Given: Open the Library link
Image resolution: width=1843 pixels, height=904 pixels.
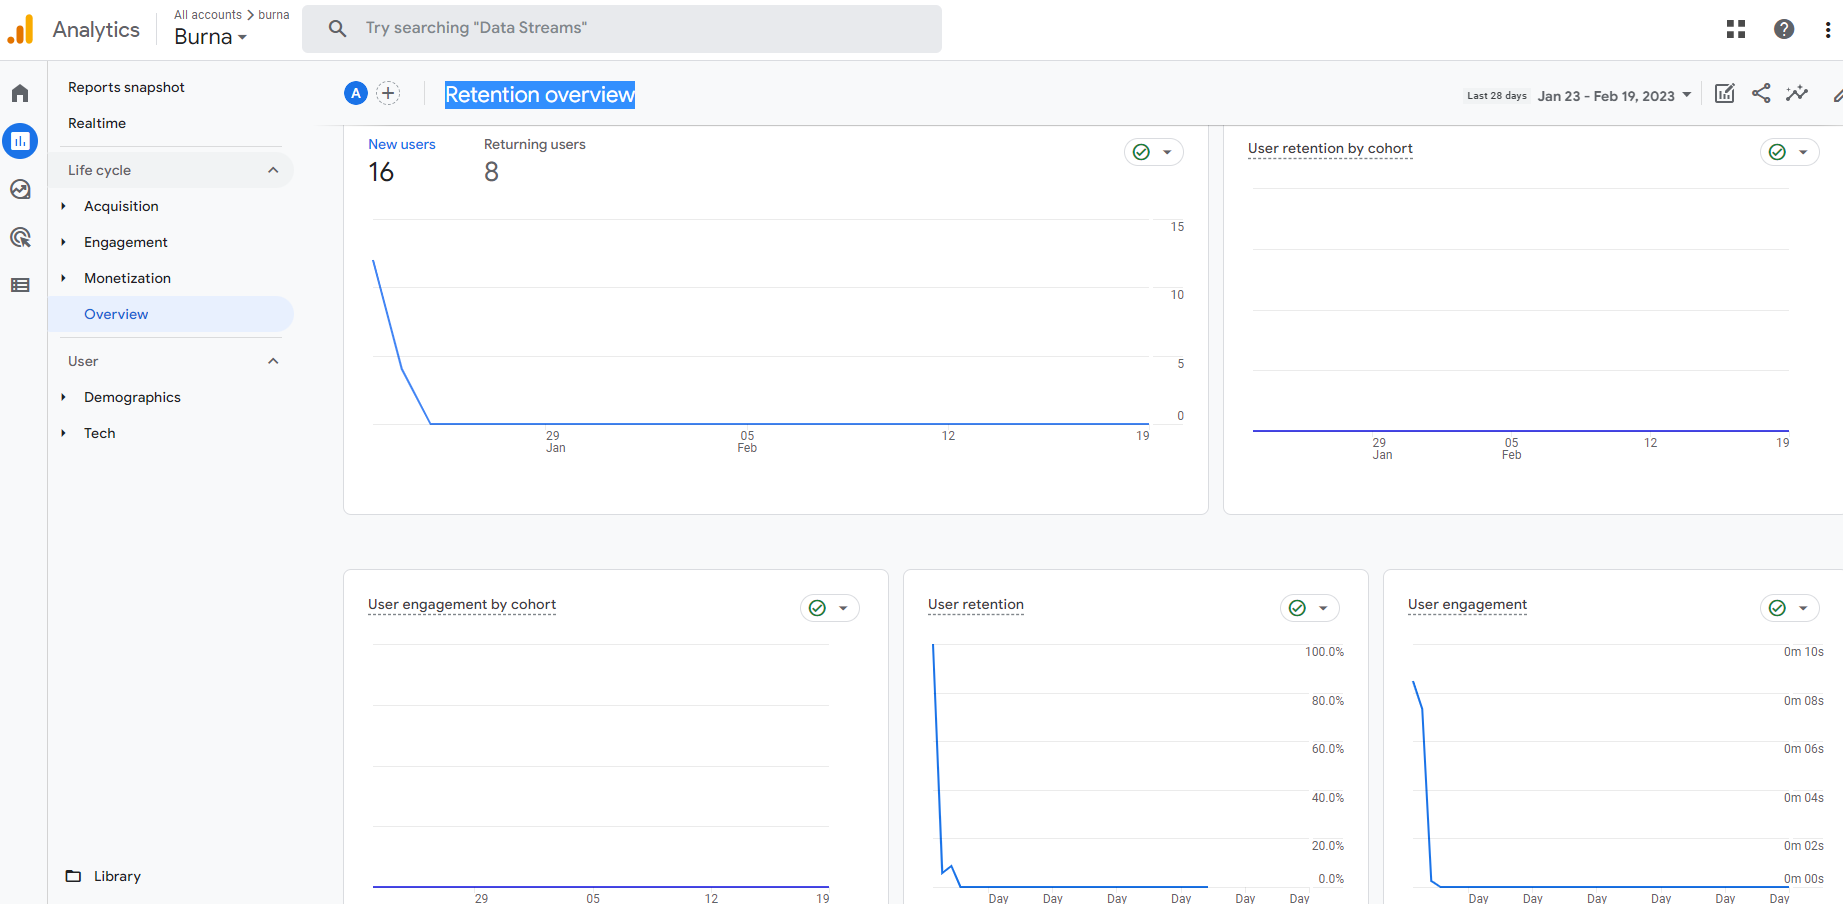Looking at the screenshot, I should (x=117, y=876).
